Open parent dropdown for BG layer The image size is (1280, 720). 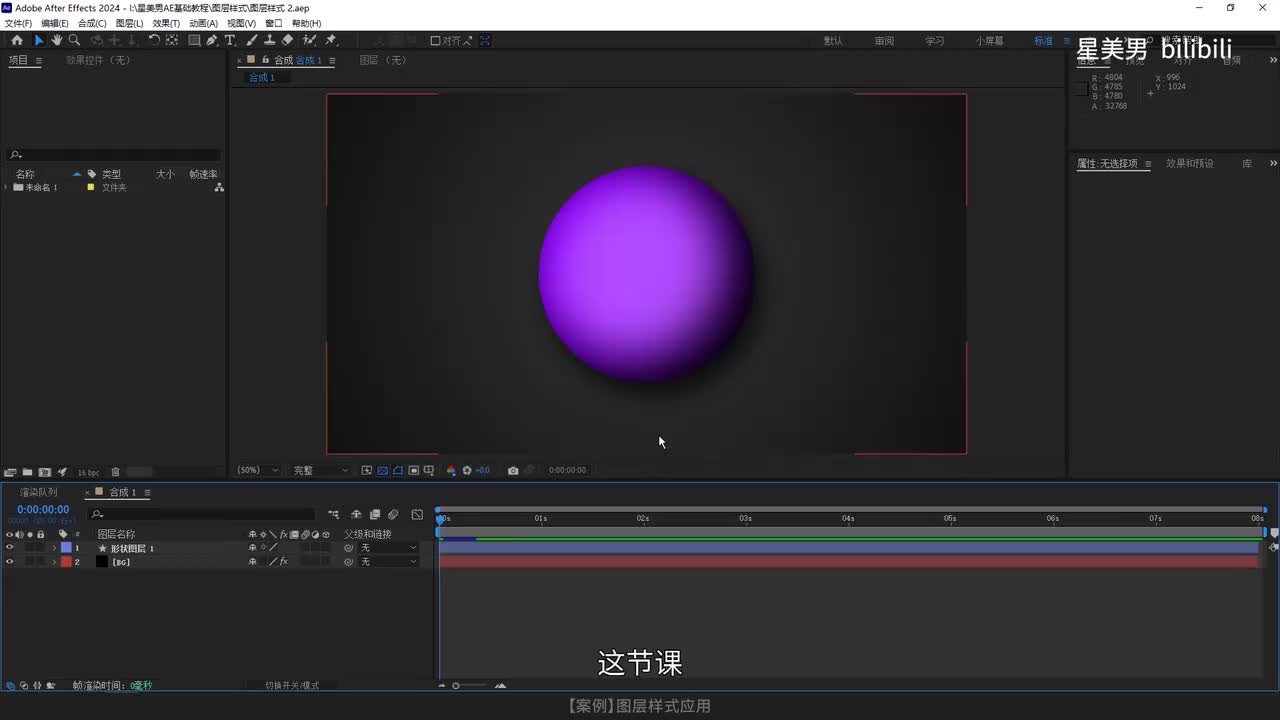389,562
